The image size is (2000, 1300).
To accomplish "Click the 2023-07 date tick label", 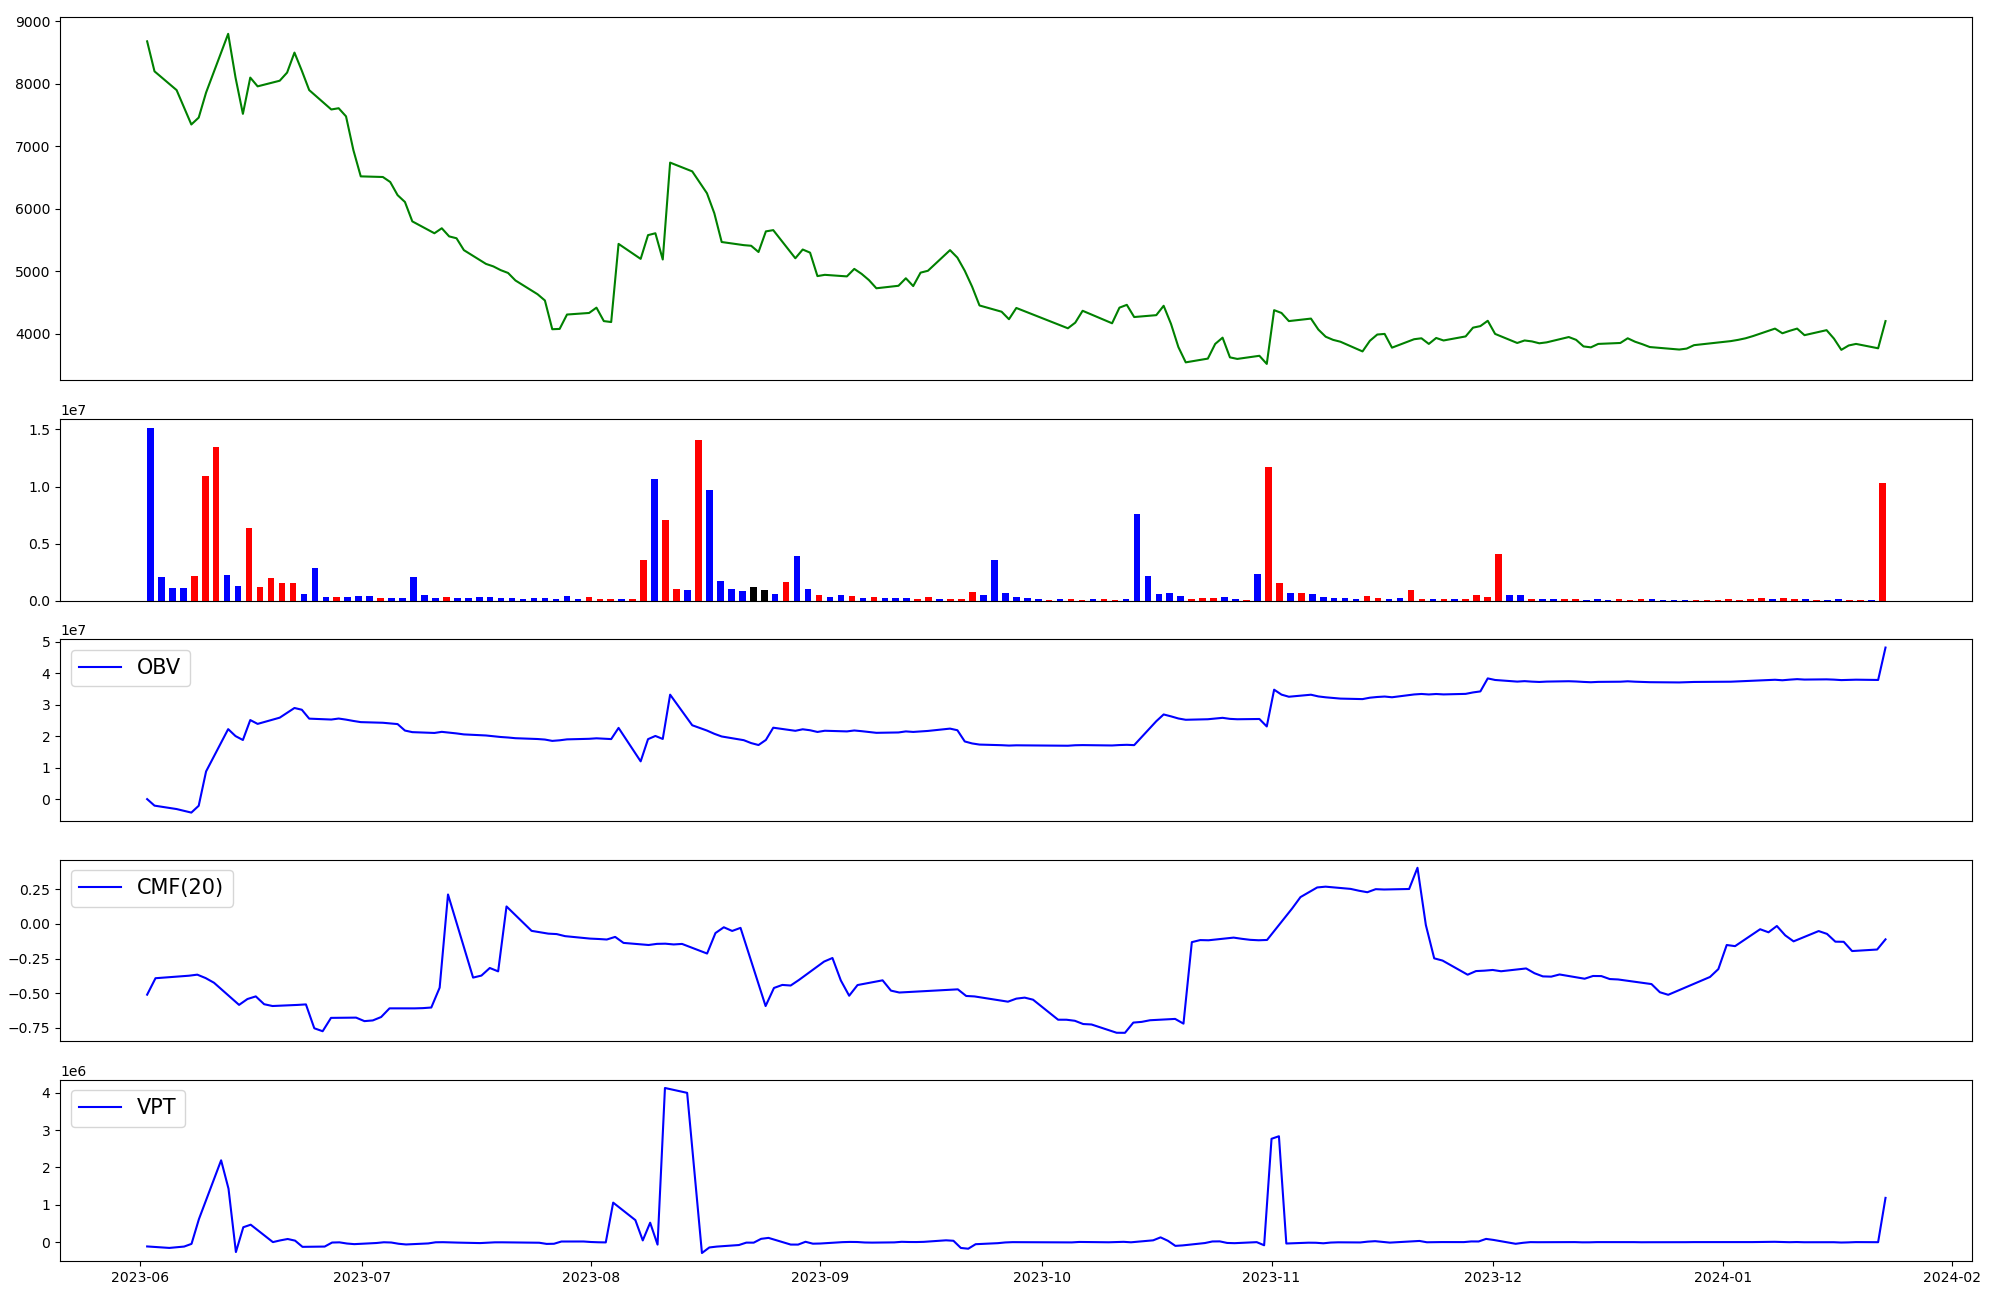I will [361, 1277].
